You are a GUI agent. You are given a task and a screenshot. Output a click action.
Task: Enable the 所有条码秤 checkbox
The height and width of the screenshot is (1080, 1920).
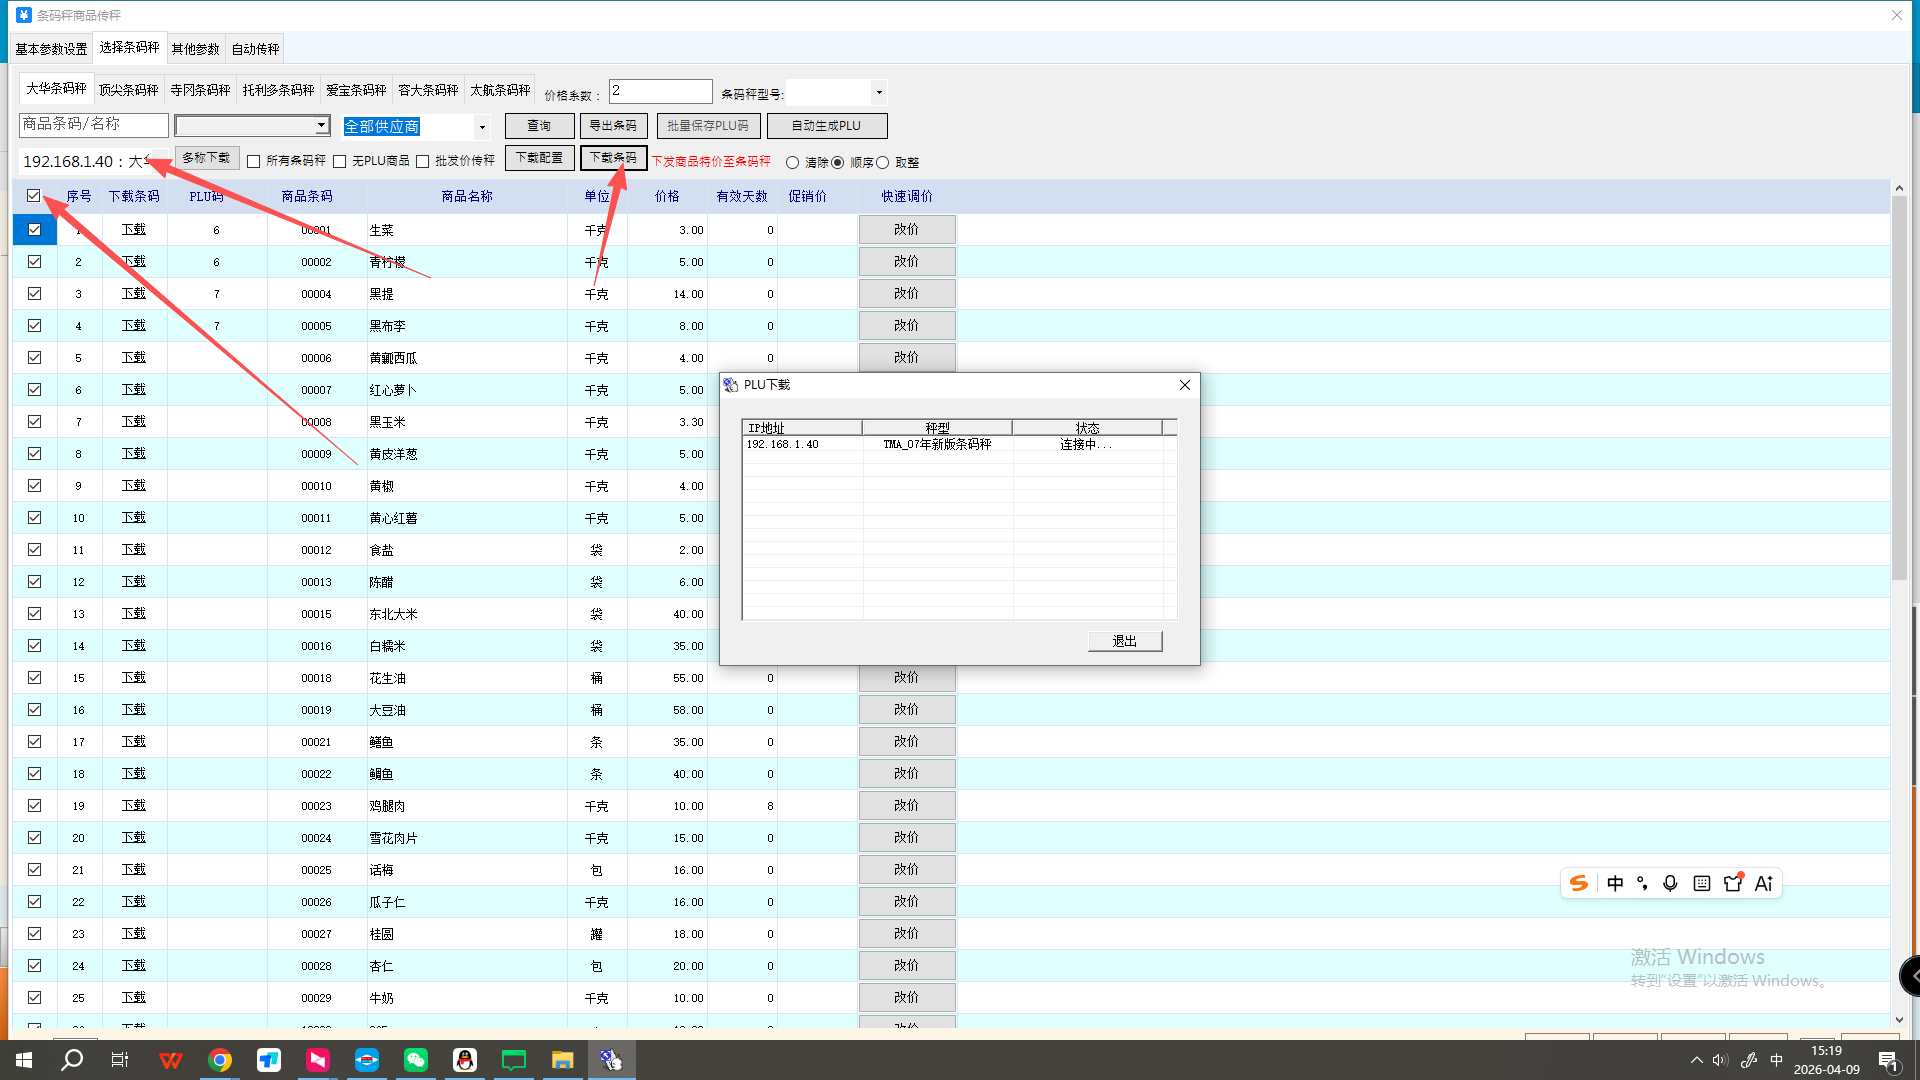point(254,162)
